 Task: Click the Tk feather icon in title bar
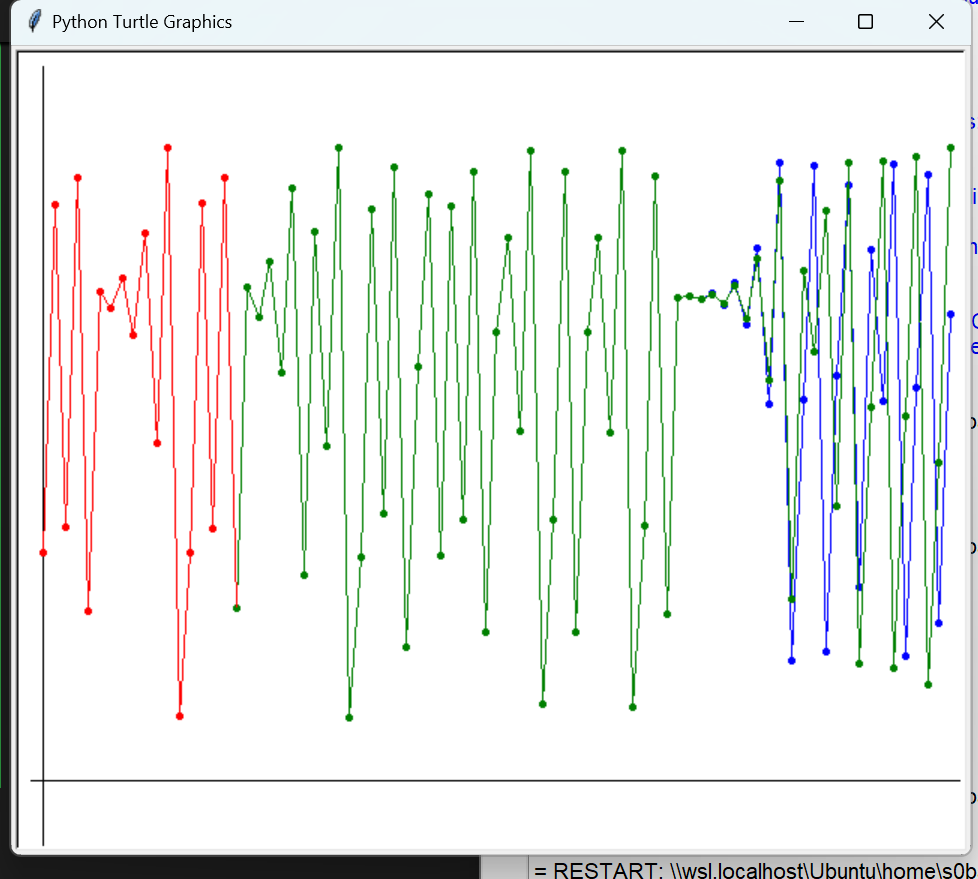click(34, 21)
